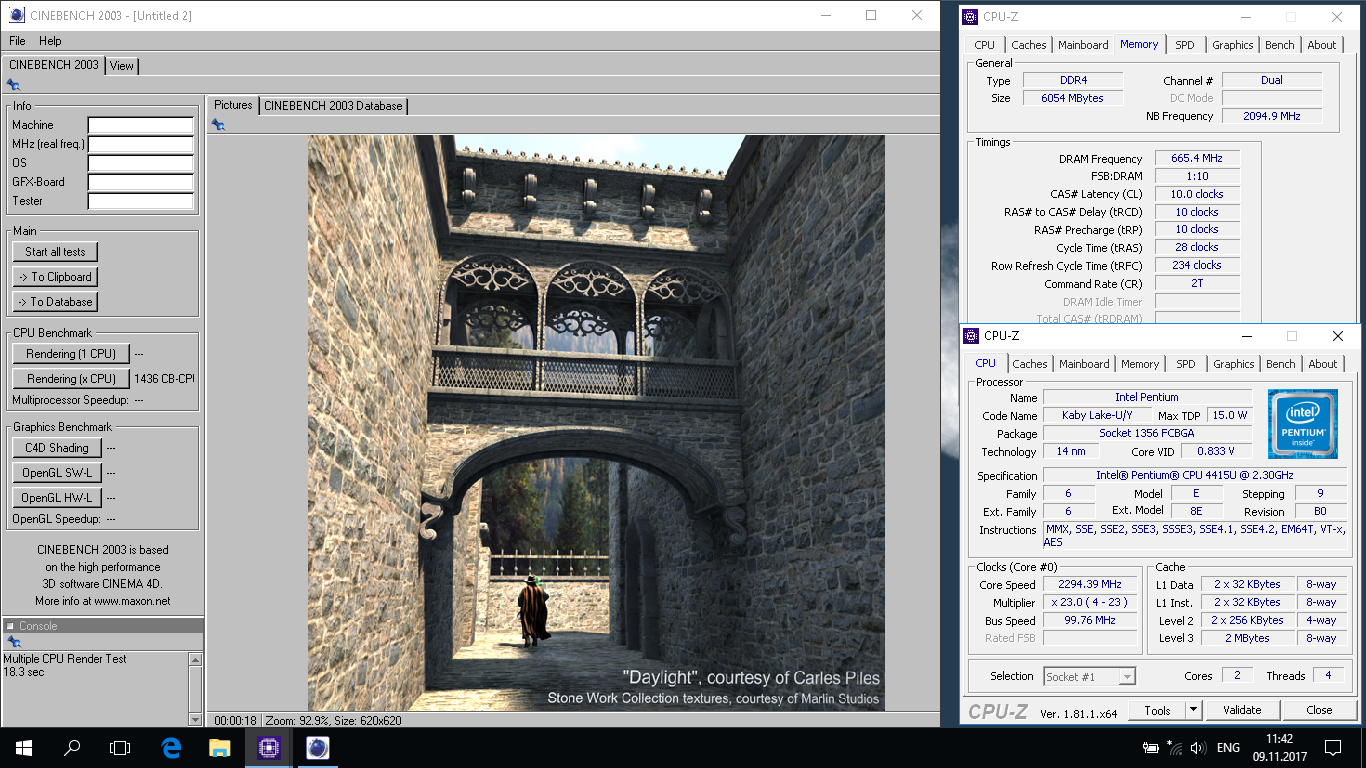Image resolution: width=1366 pixels, height=768 pixels.
Task: Run the C4D Shading benchmark
Action: (57, 448)
